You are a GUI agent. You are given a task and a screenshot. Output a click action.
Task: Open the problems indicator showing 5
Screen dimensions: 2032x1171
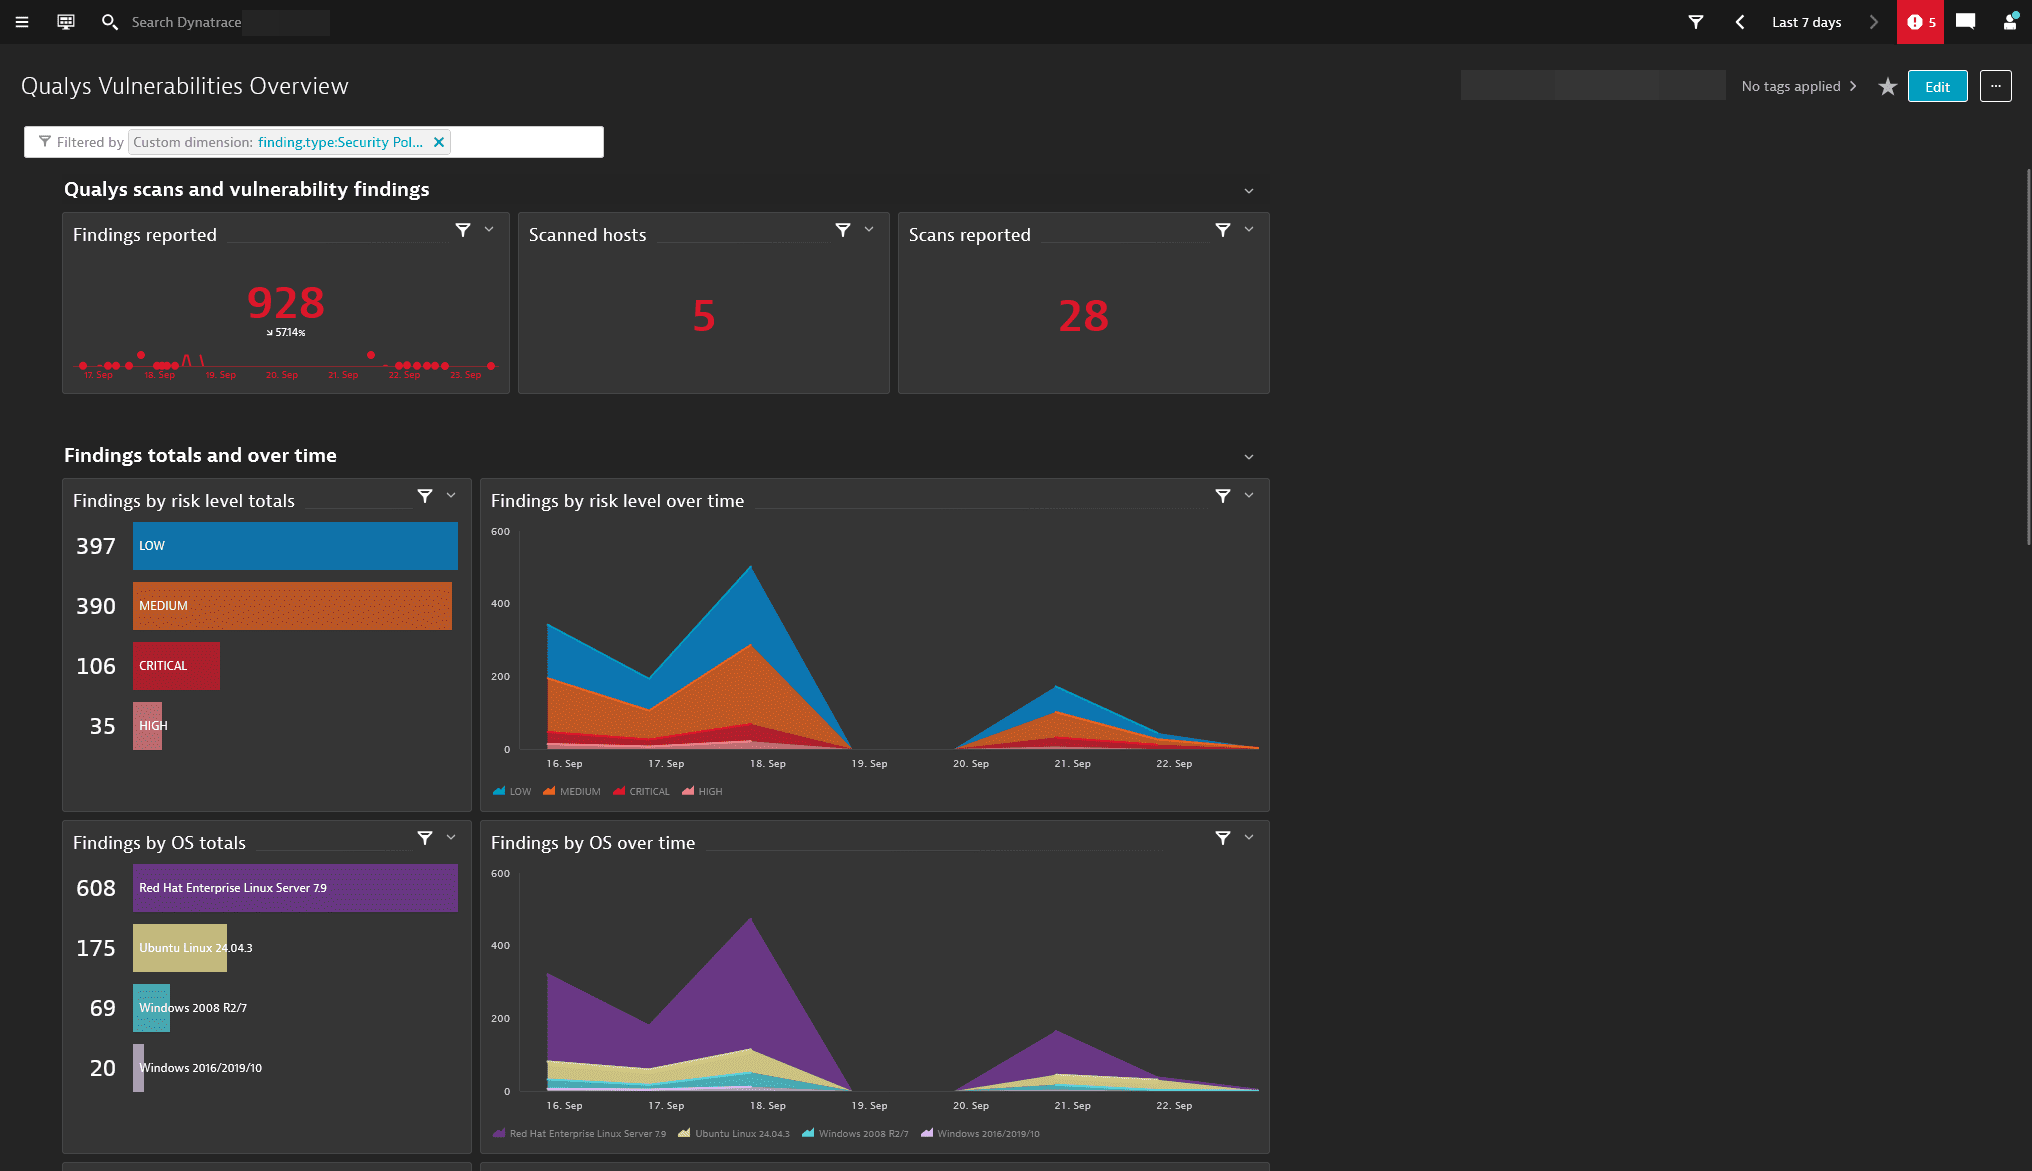[x=1920, y=22]
